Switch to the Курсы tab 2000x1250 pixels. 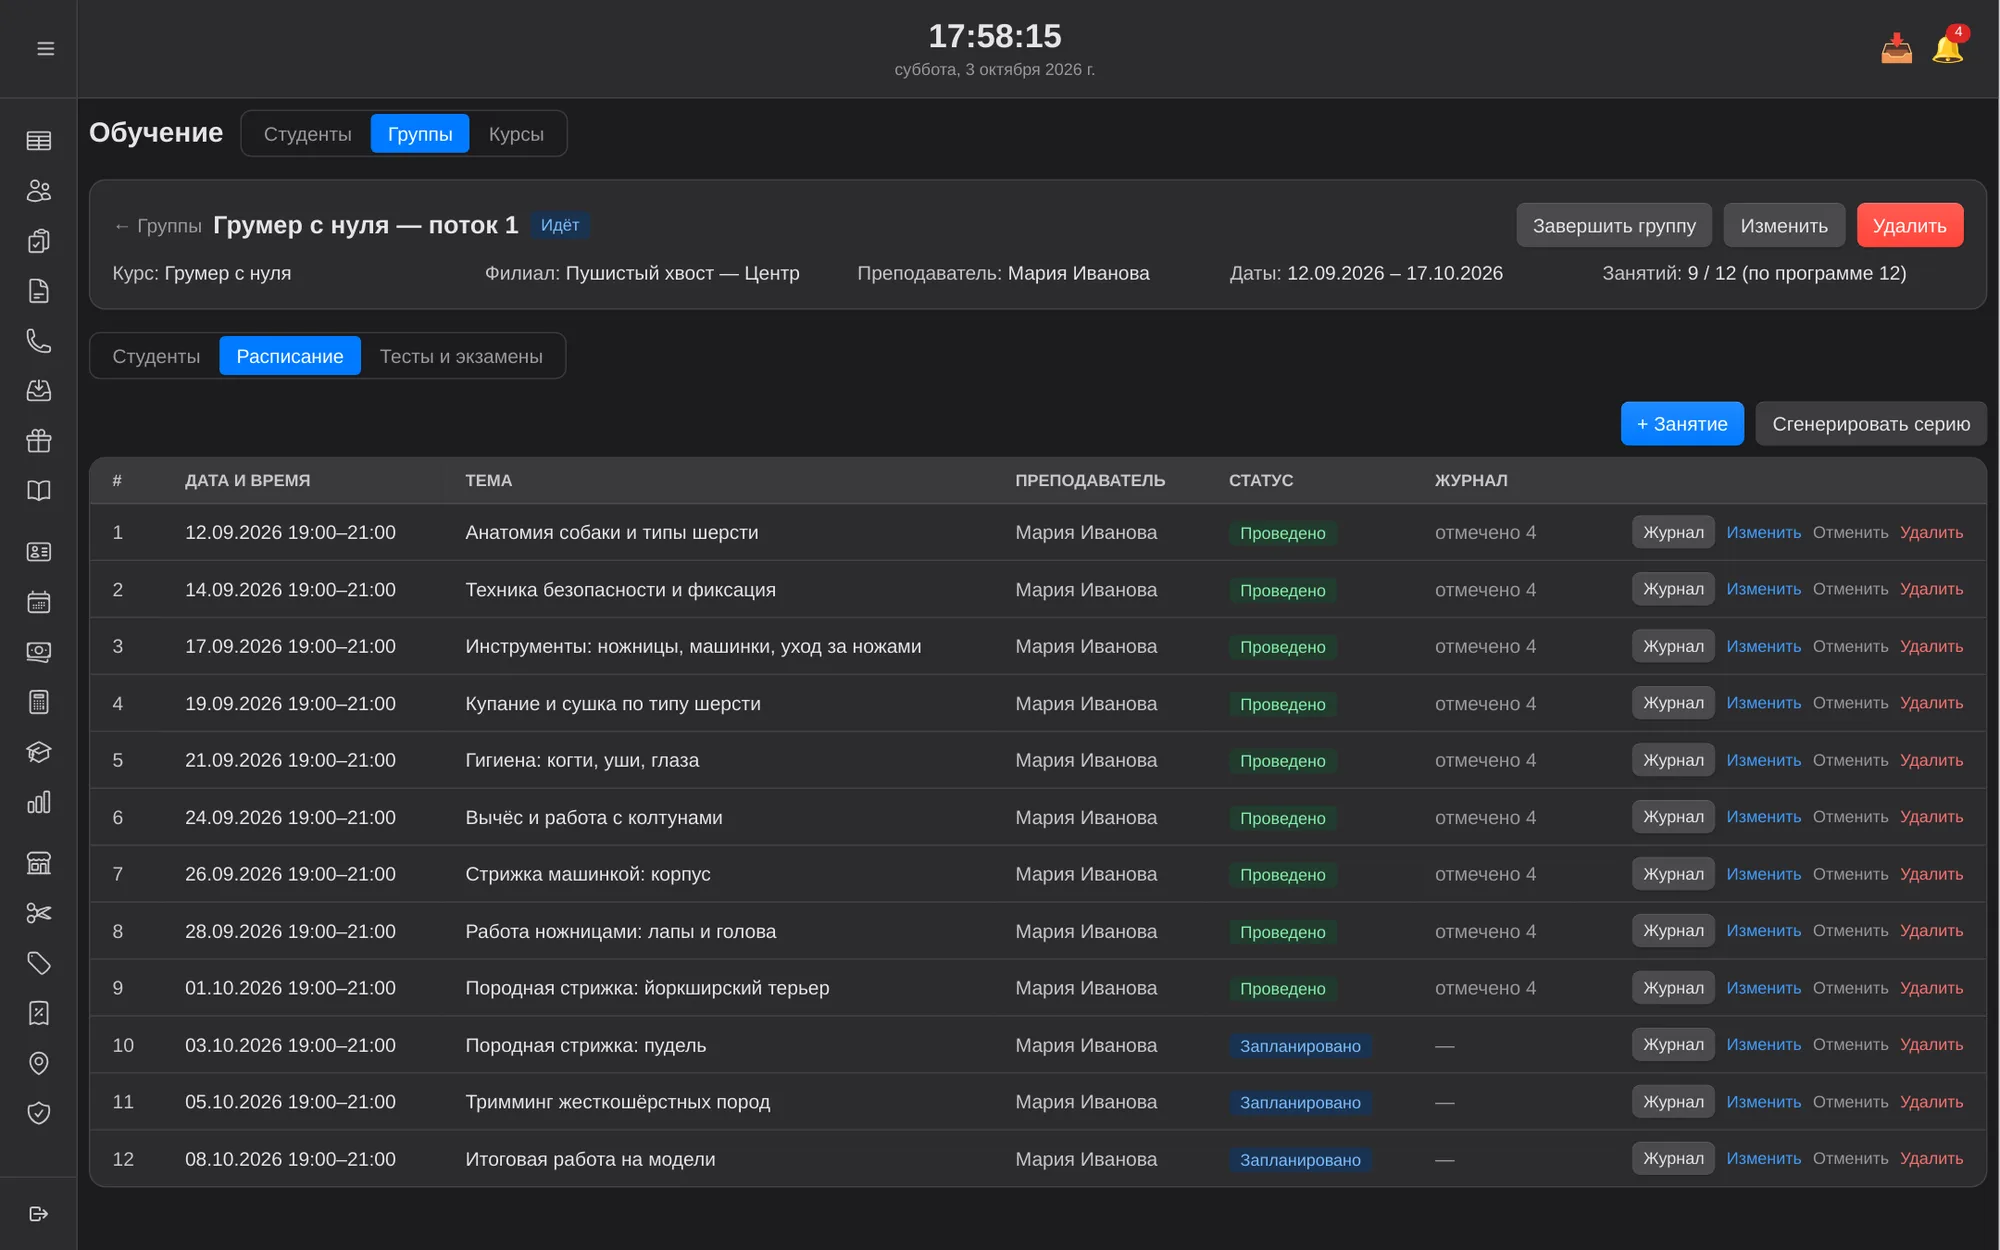click(x=516, y=134)
